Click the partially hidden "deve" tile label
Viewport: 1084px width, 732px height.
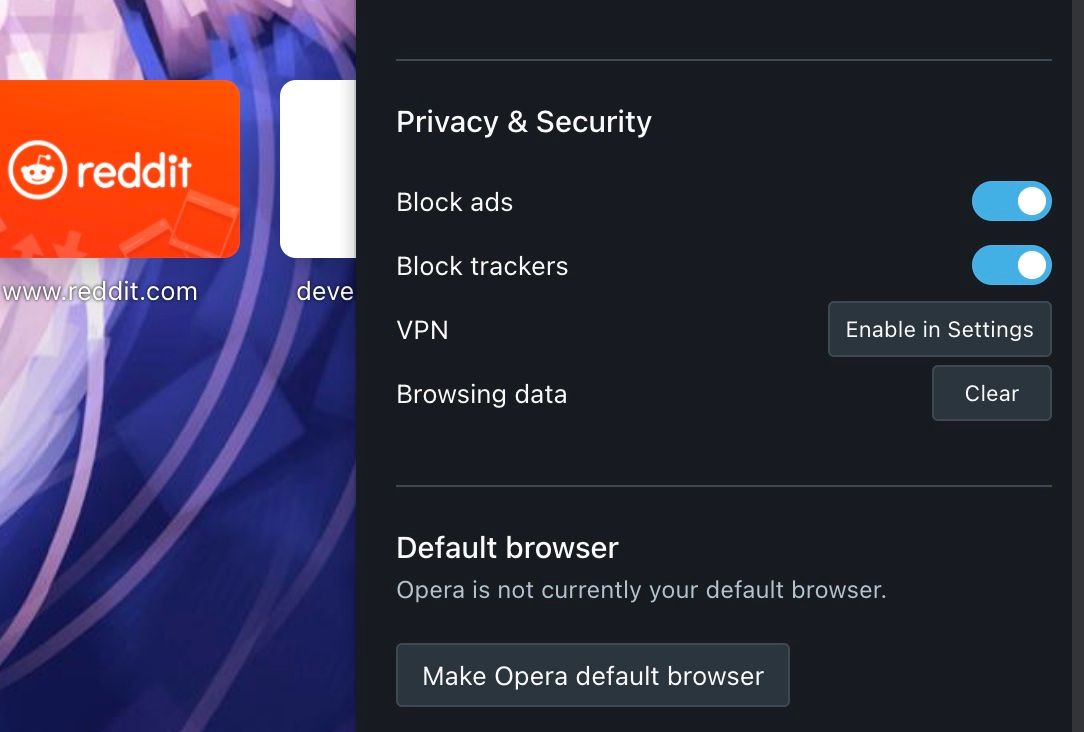[x=325, y=292]
